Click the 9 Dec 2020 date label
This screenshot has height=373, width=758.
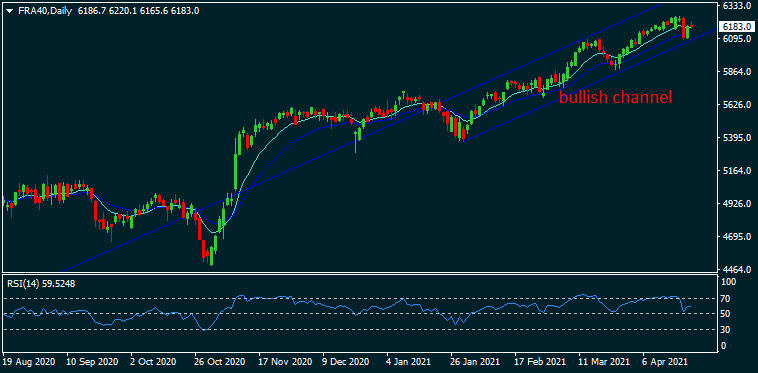[x=346, y=361]
